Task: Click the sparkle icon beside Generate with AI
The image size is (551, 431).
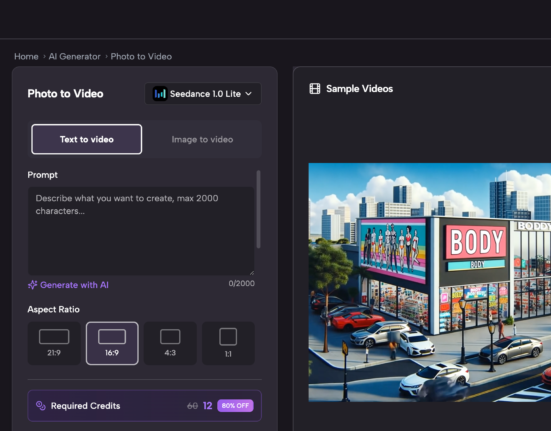Action: pyautogui.click(x=32, y=285)
